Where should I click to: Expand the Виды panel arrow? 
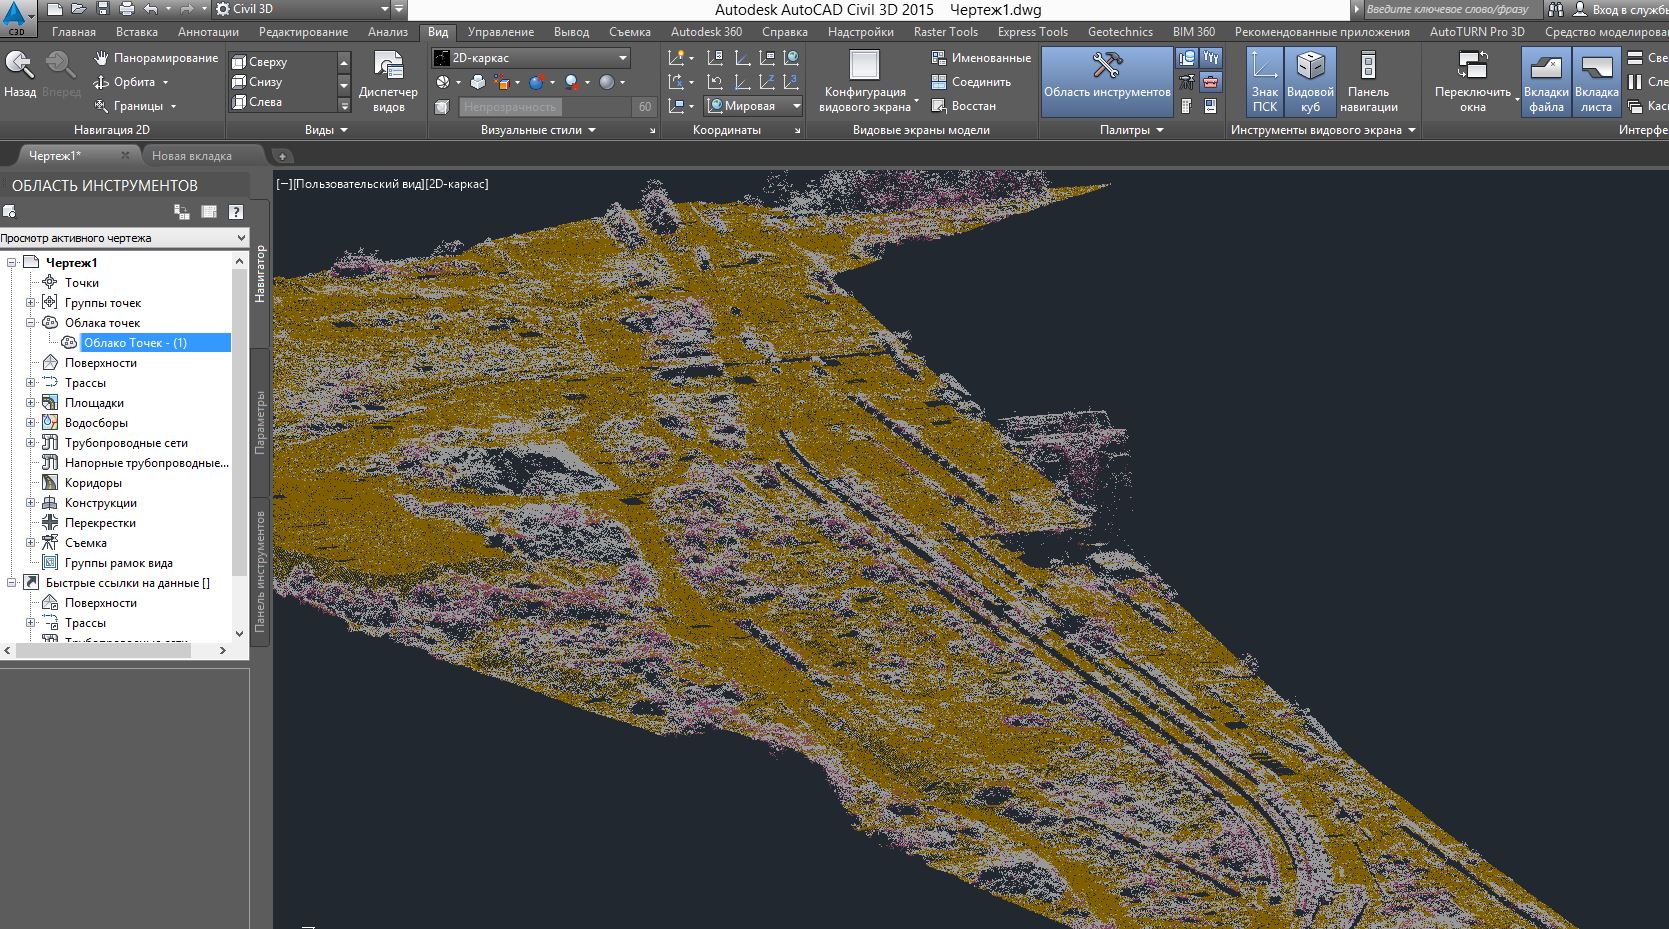pyautogui.click(x=344, y=130)
